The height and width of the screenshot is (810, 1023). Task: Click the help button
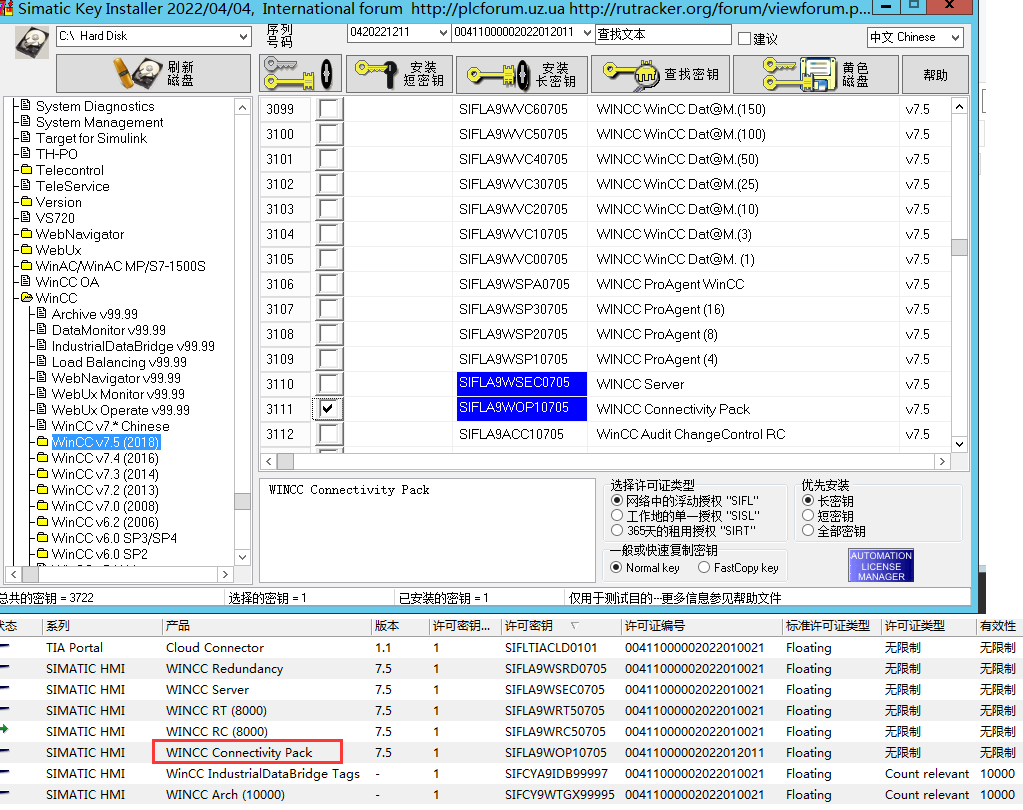tap(935, 75)
